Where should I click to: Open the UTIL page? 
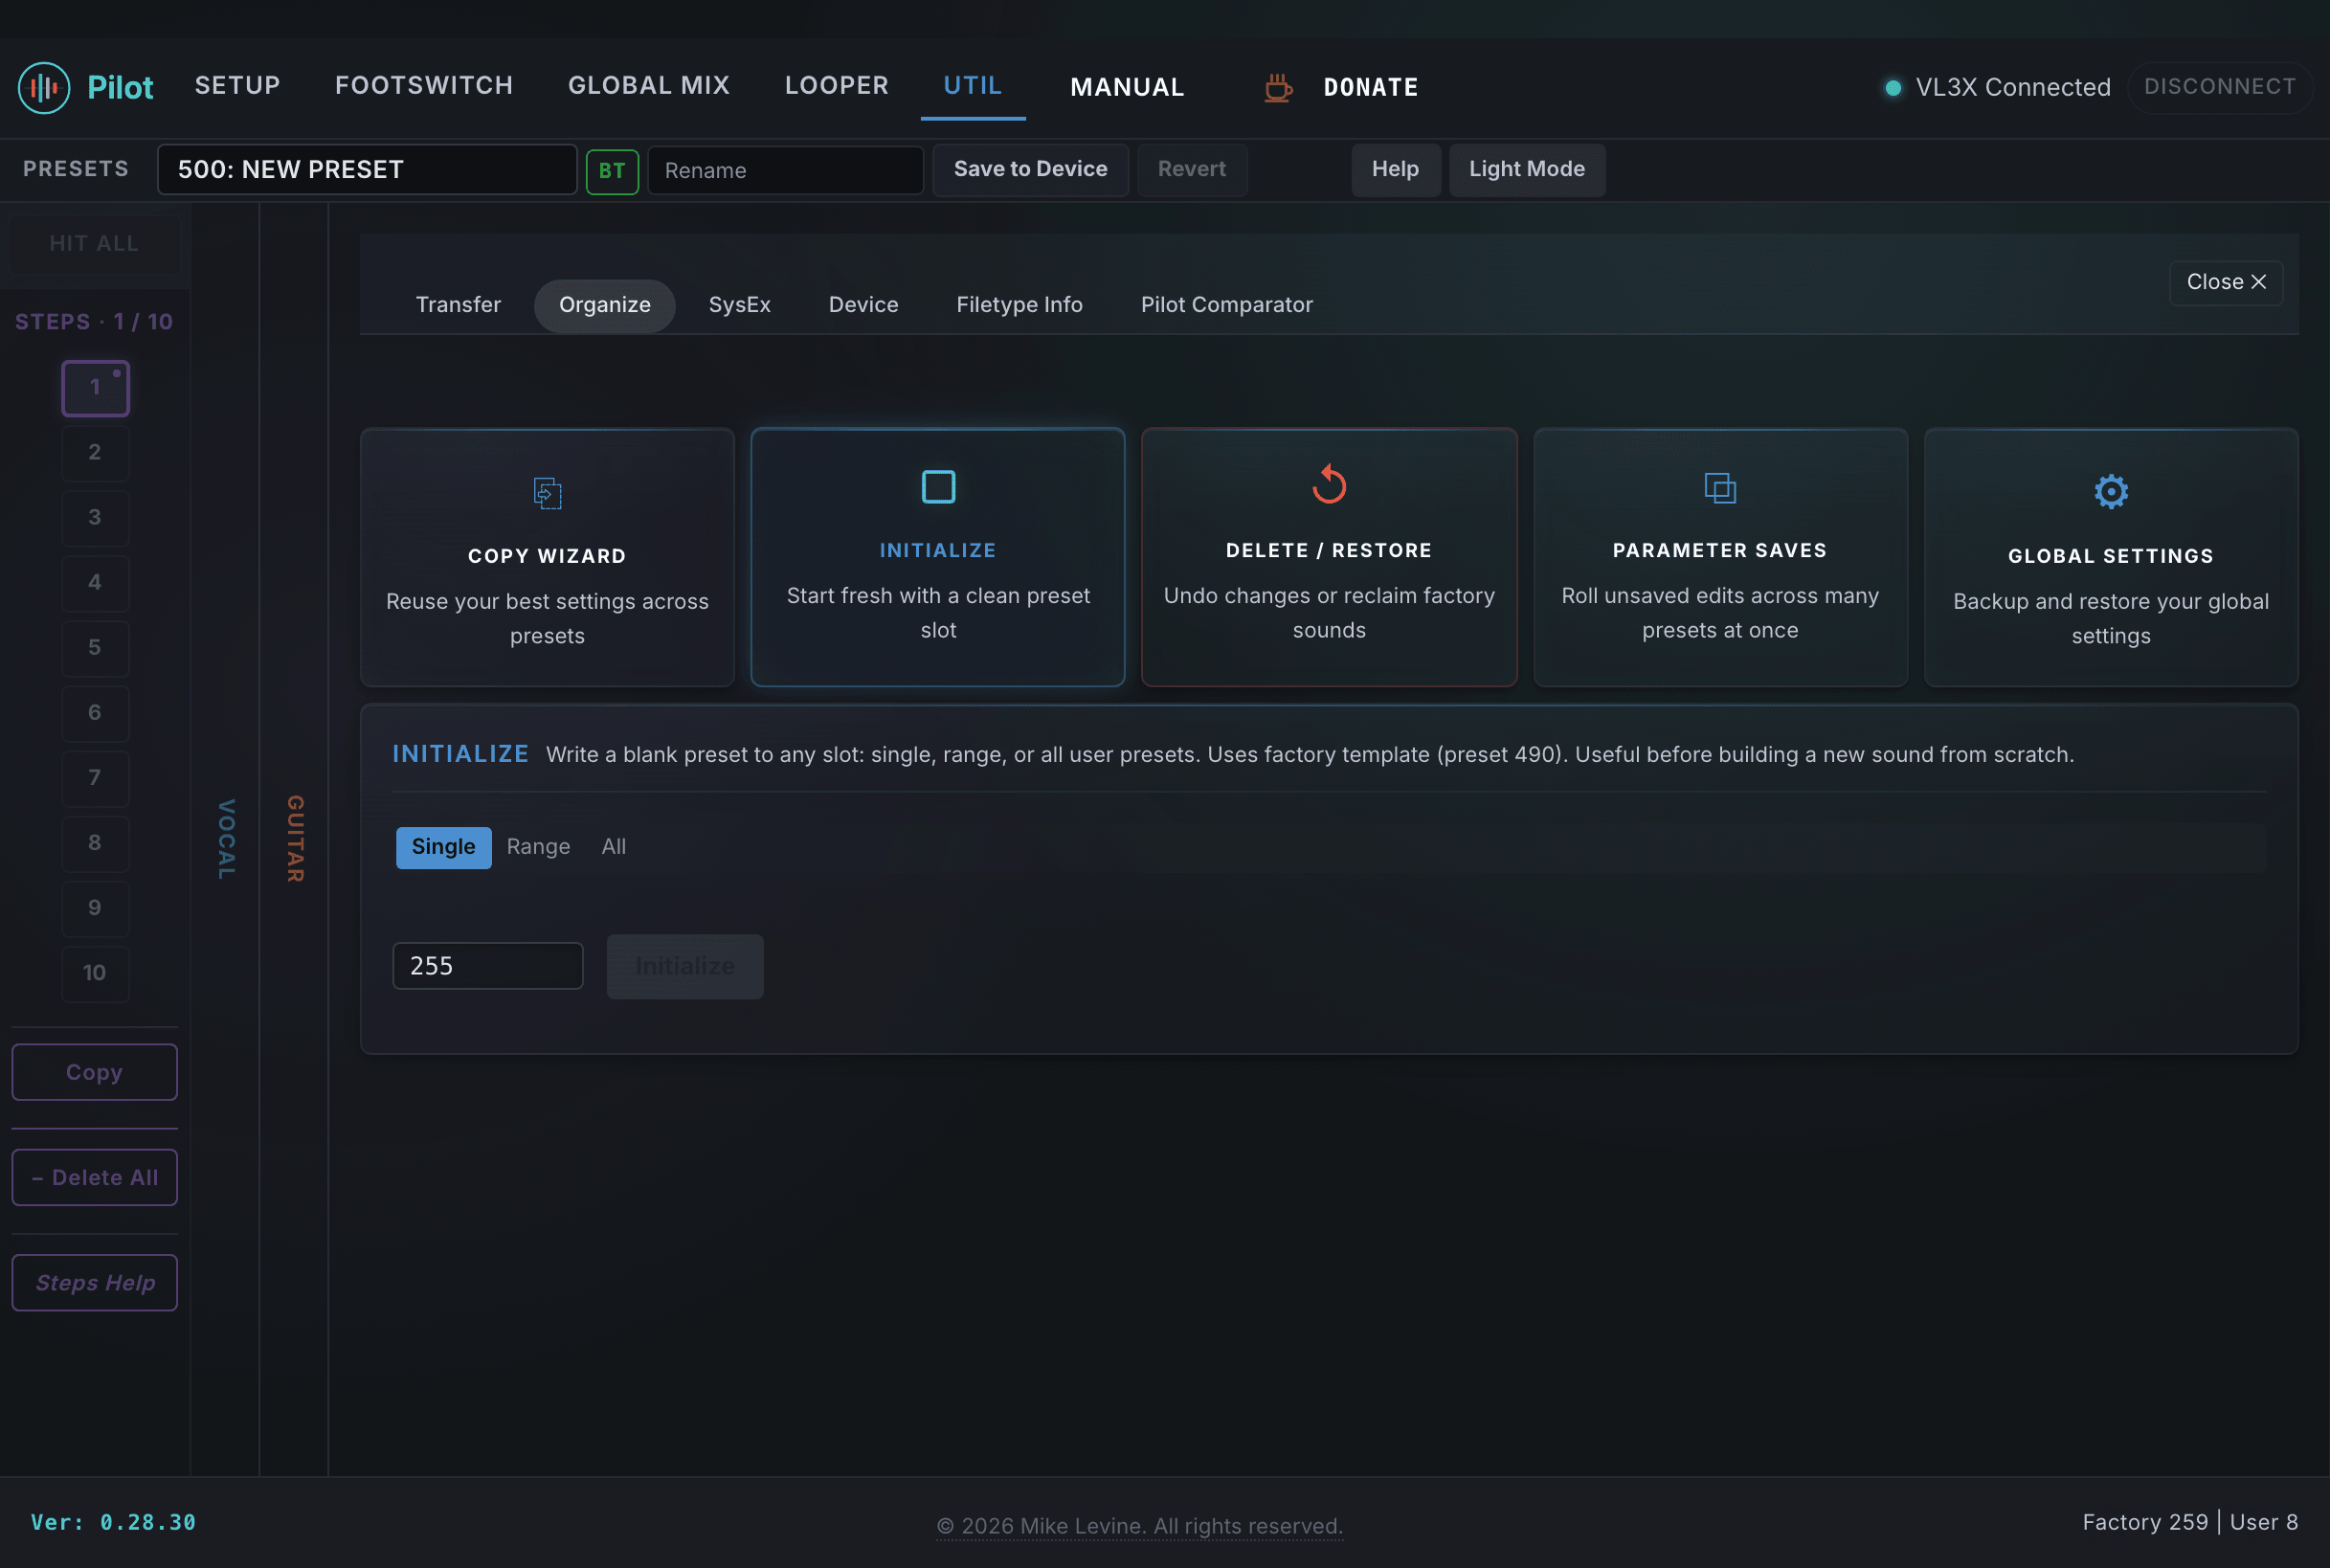(972, 86)
